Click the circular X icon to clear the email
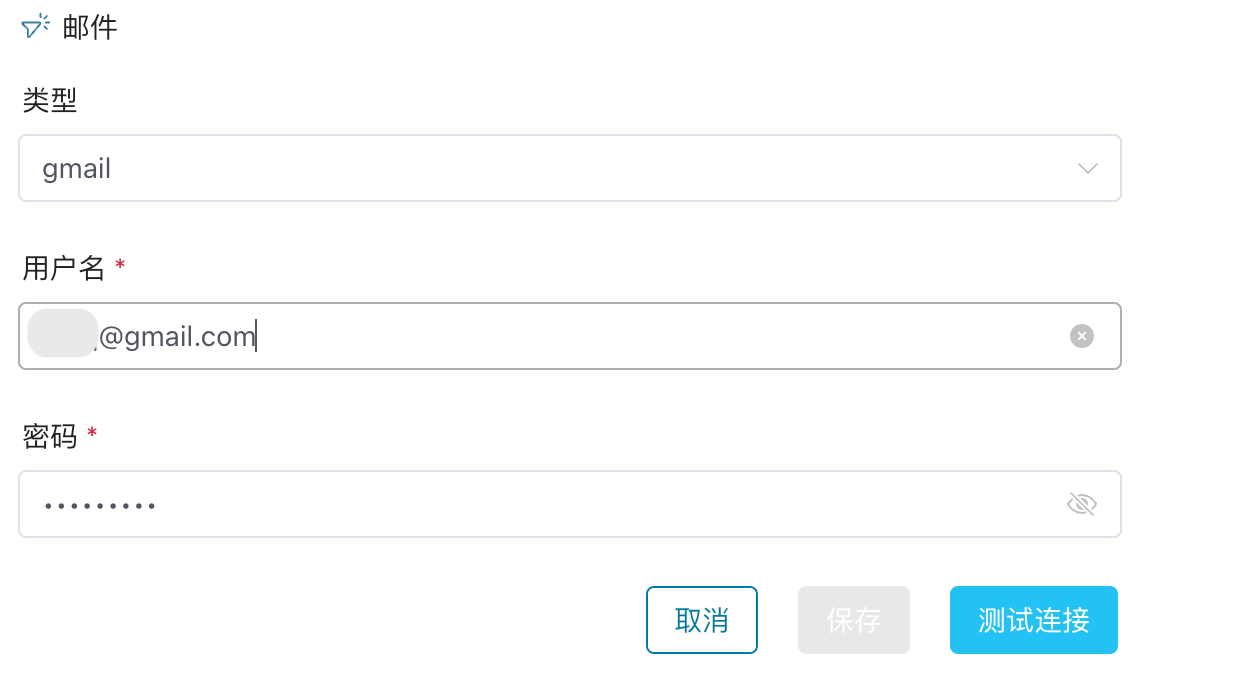This screenshot has height=674, width=1234. pyautogui.click(x=1082, y=336)
